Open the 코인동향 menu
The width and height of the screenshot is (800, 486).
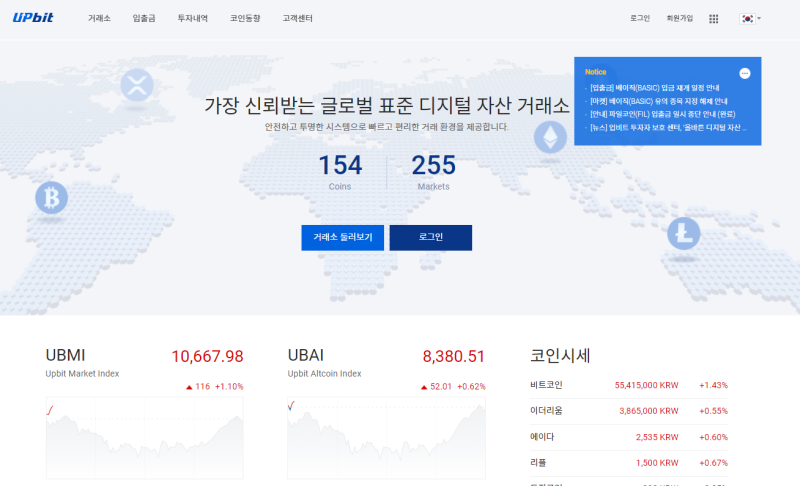245,18
